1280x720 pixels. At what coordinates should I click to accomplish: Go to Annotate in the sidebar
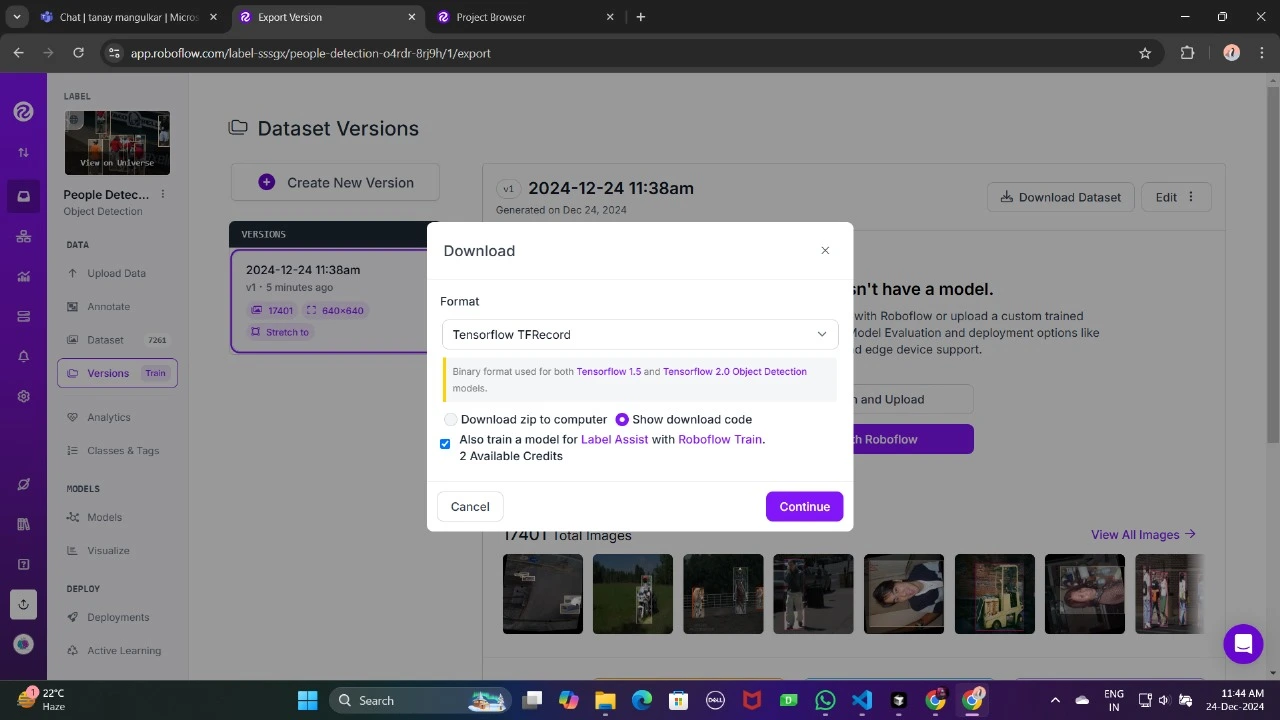click(108, 307)
